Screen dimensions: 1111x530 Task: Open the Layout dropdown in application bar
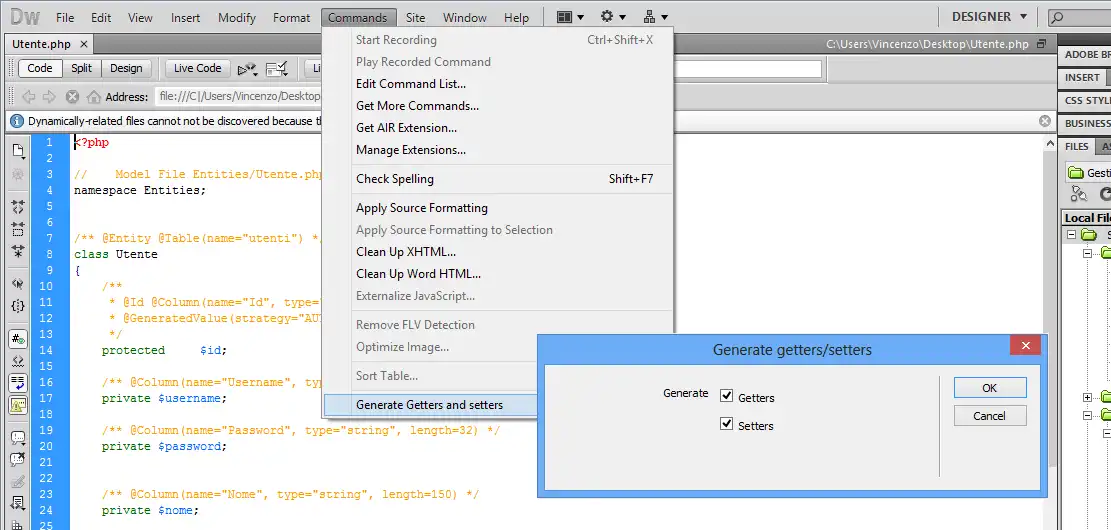570,17
